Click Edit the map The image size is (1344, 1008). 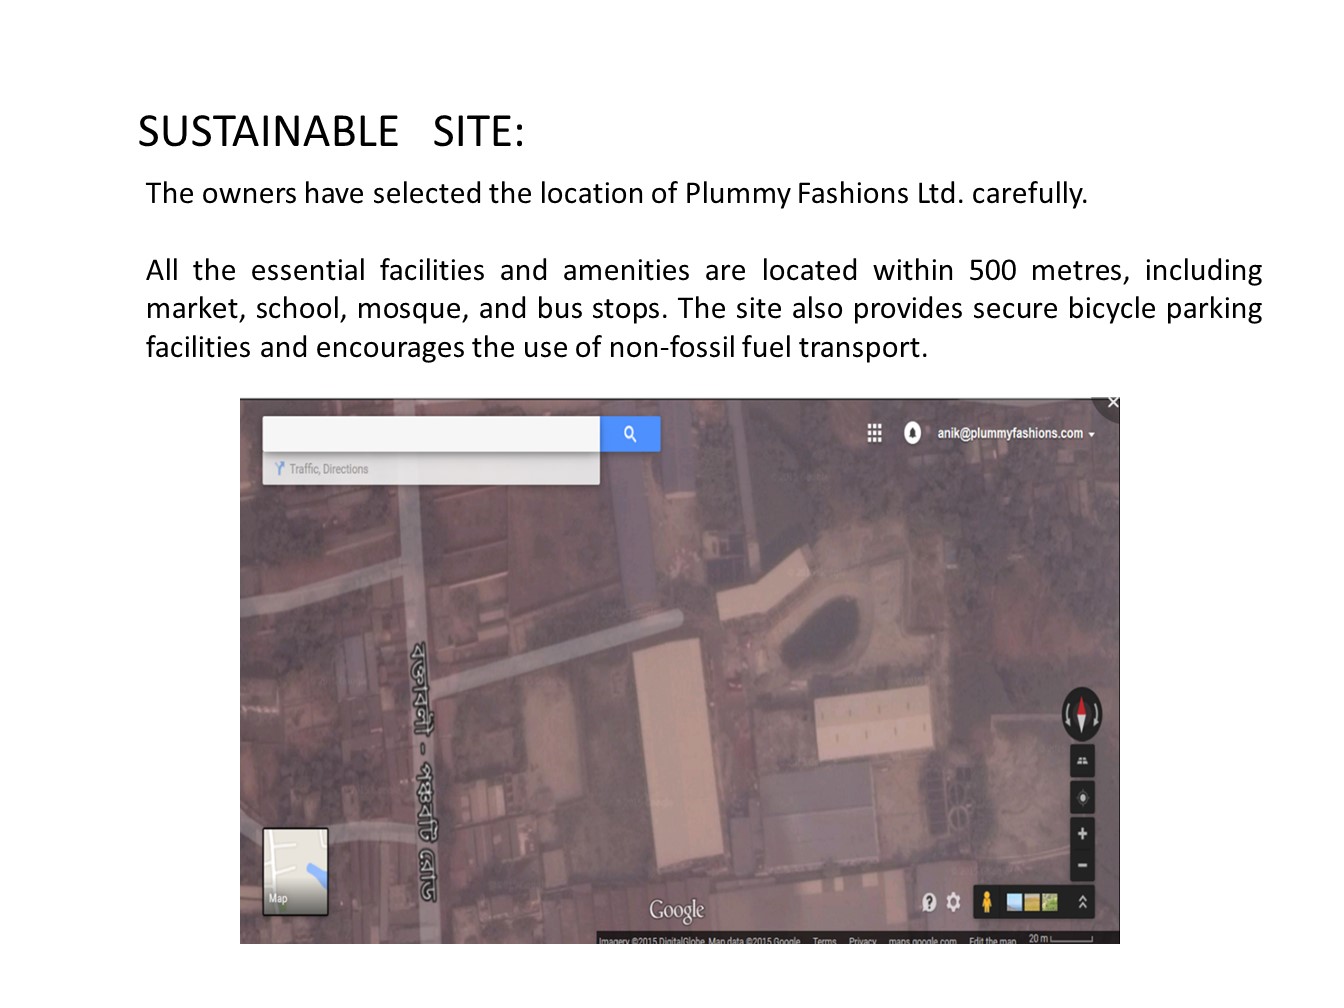point(990,941)
